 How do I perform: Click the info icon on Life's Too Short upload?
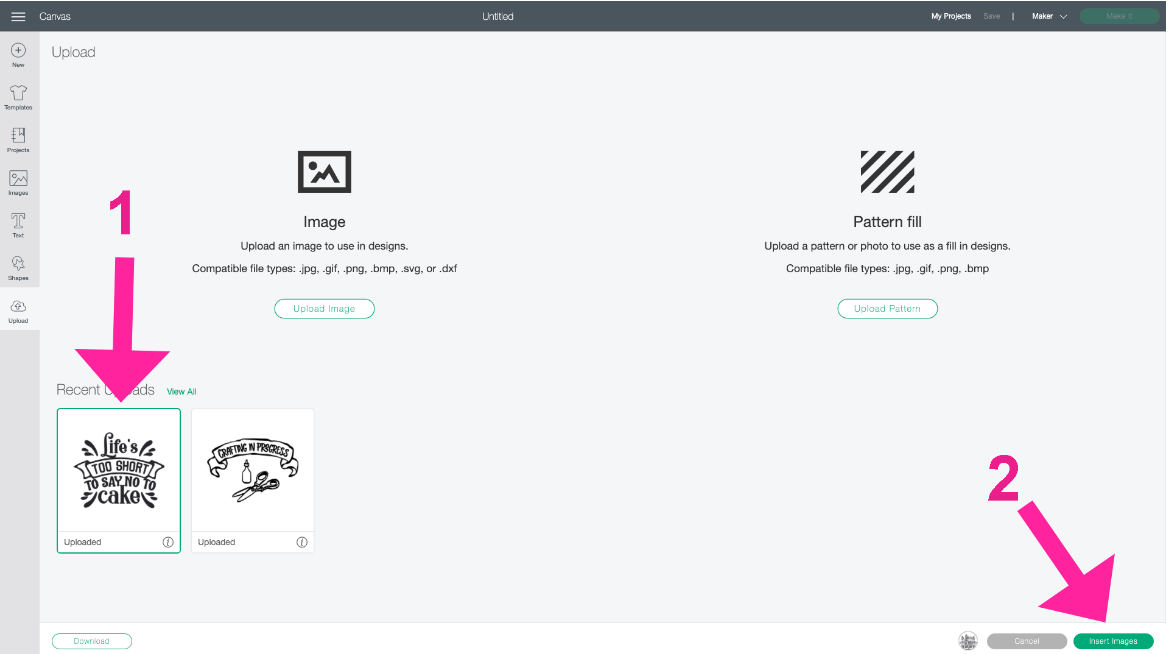(167, 541)
